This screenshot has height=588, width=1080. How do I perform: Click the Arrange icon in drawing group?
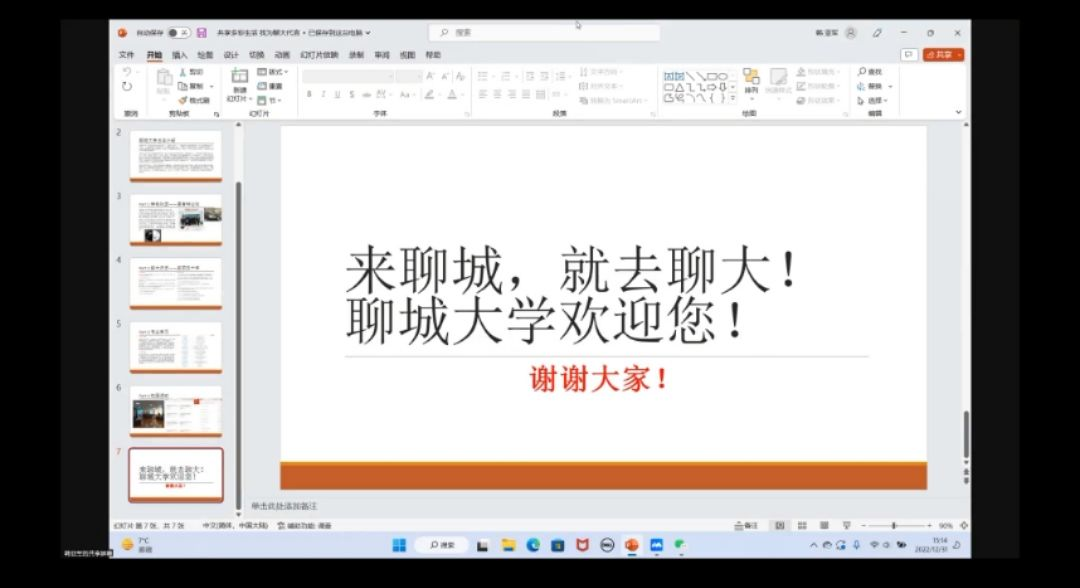point(751,78)
